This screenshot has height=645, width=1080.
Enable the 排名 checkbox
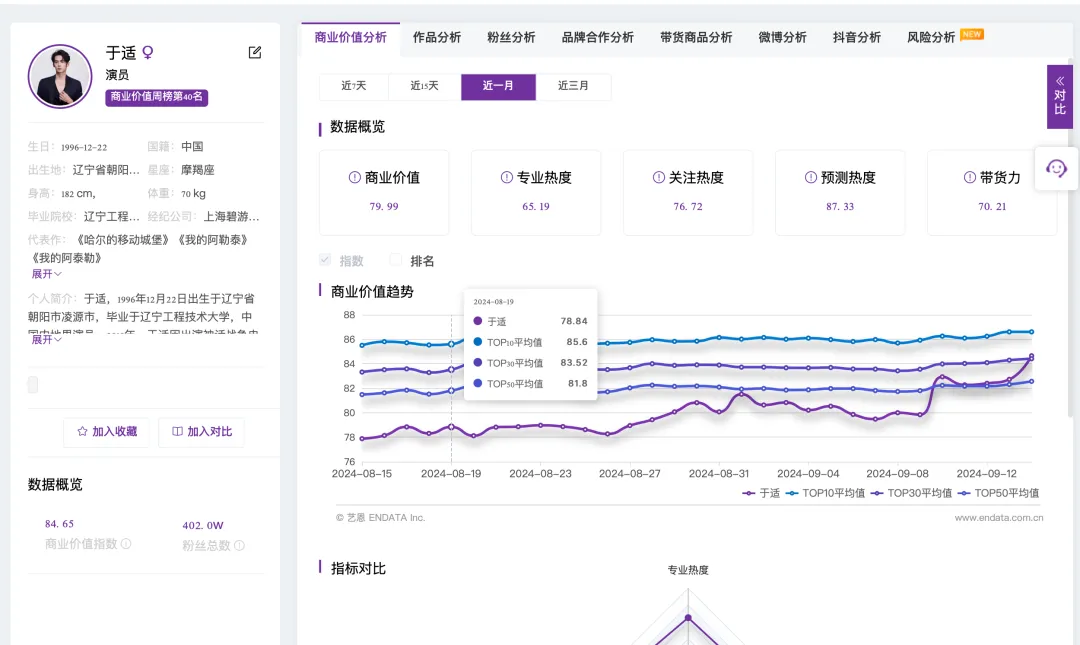pyautogui.click(x=396, y=261)
